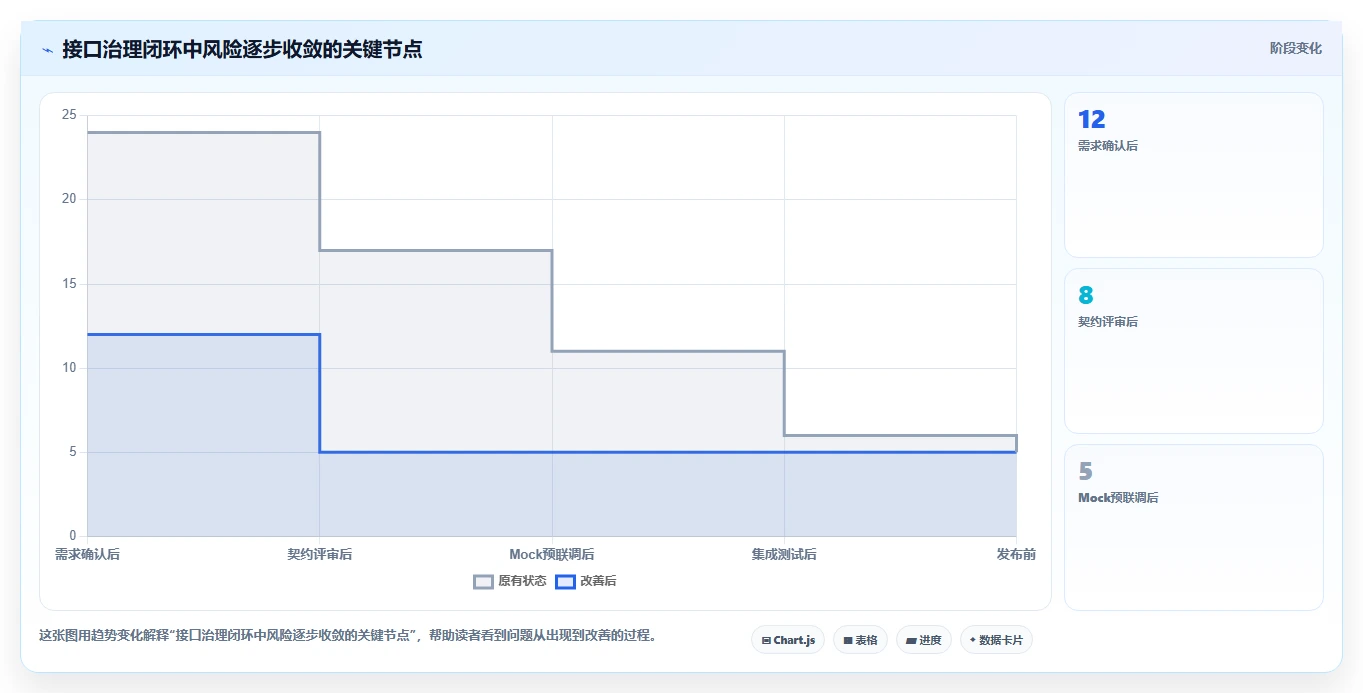Toggle the 原有状态 legend item
This screenshot has height=693, width=1363.
(x=510, y=581)
